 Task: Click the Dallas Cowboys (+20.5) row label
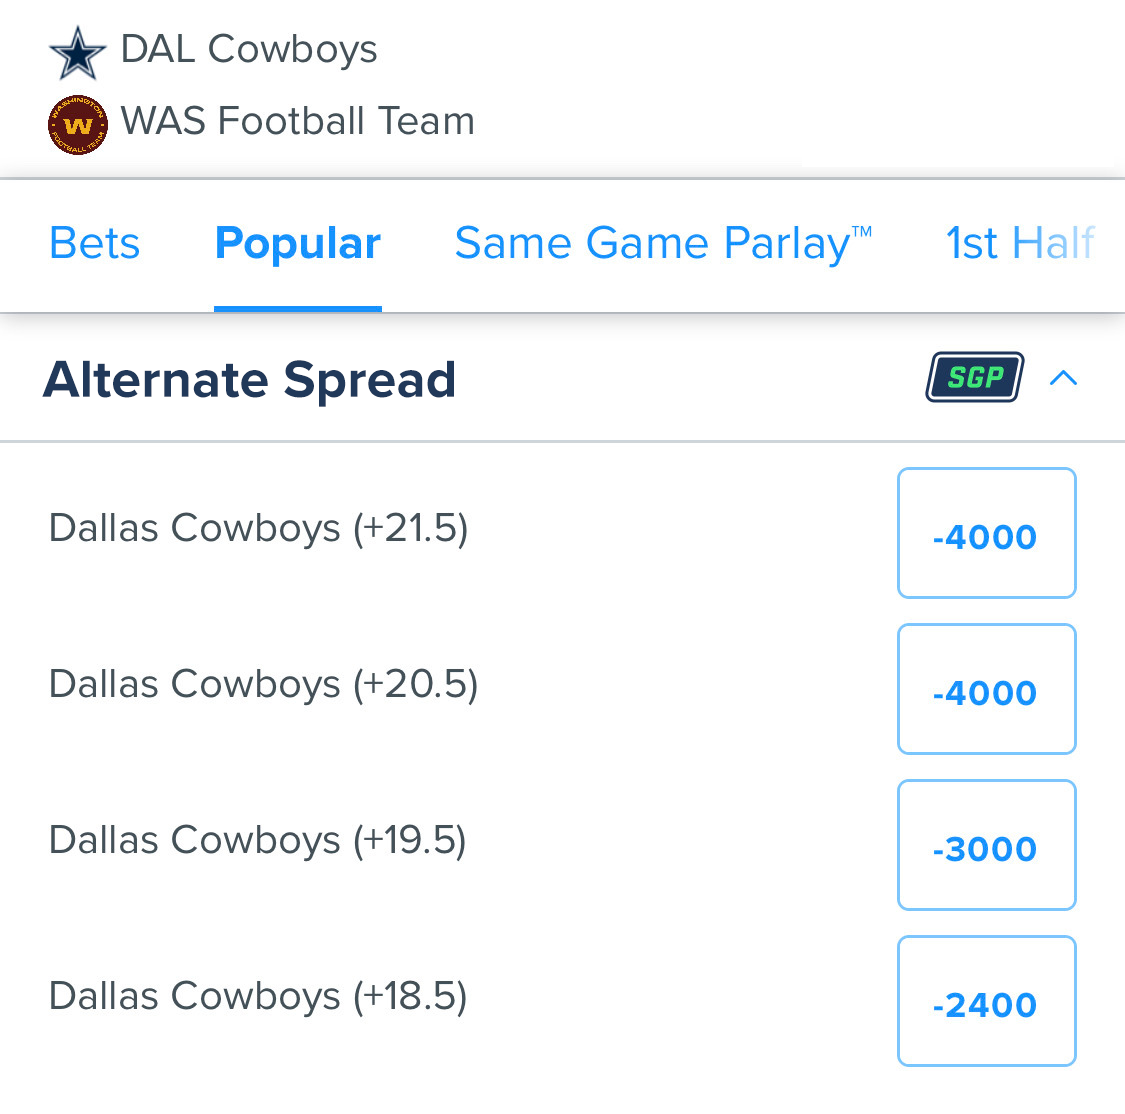(263, 684)
